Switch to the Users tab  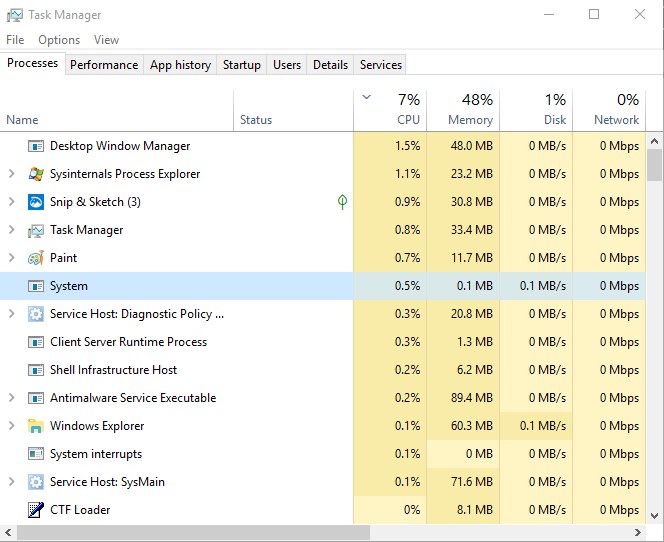point(287,65)
